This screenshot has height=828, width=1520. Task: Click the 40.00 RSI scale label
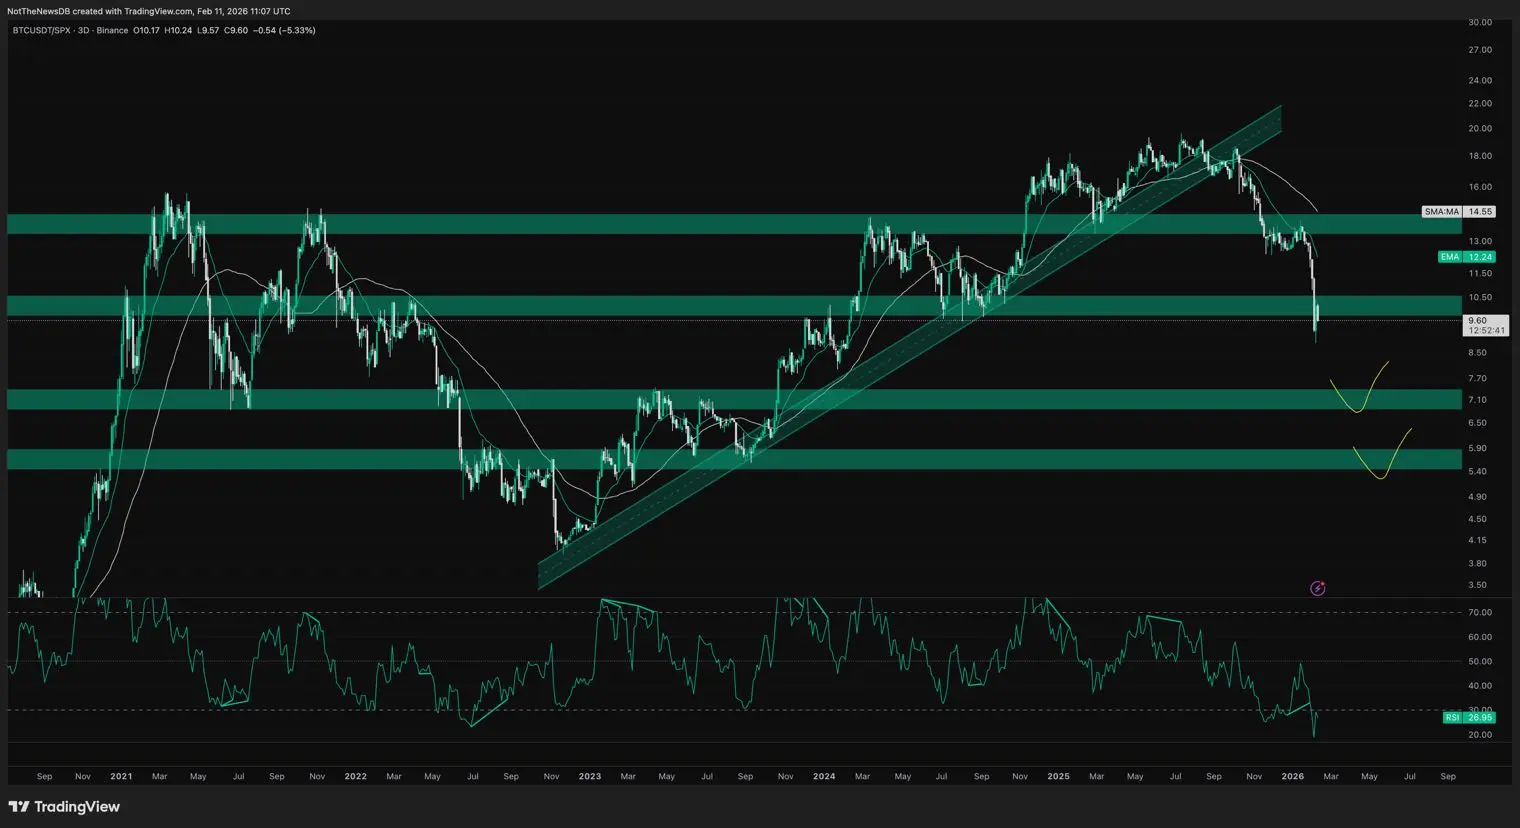[1480, 686]
